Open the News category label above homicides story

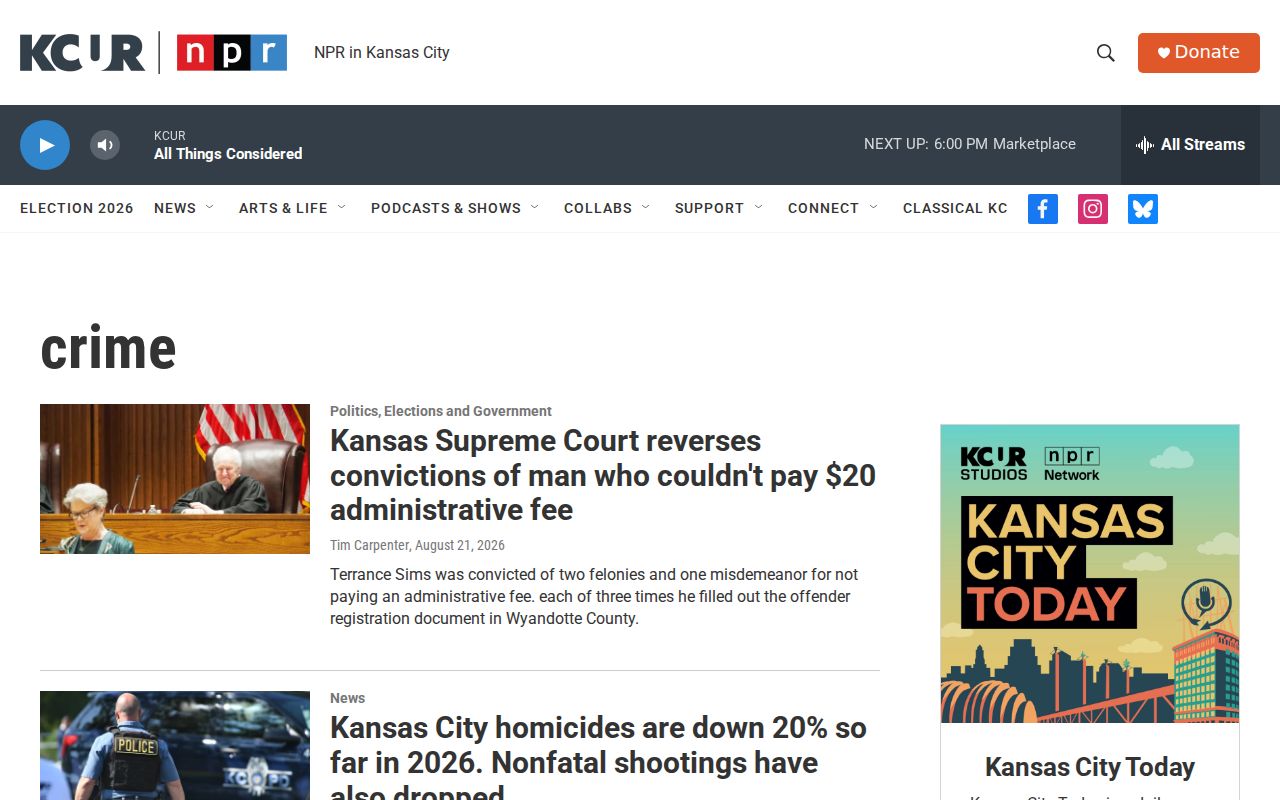347,698
